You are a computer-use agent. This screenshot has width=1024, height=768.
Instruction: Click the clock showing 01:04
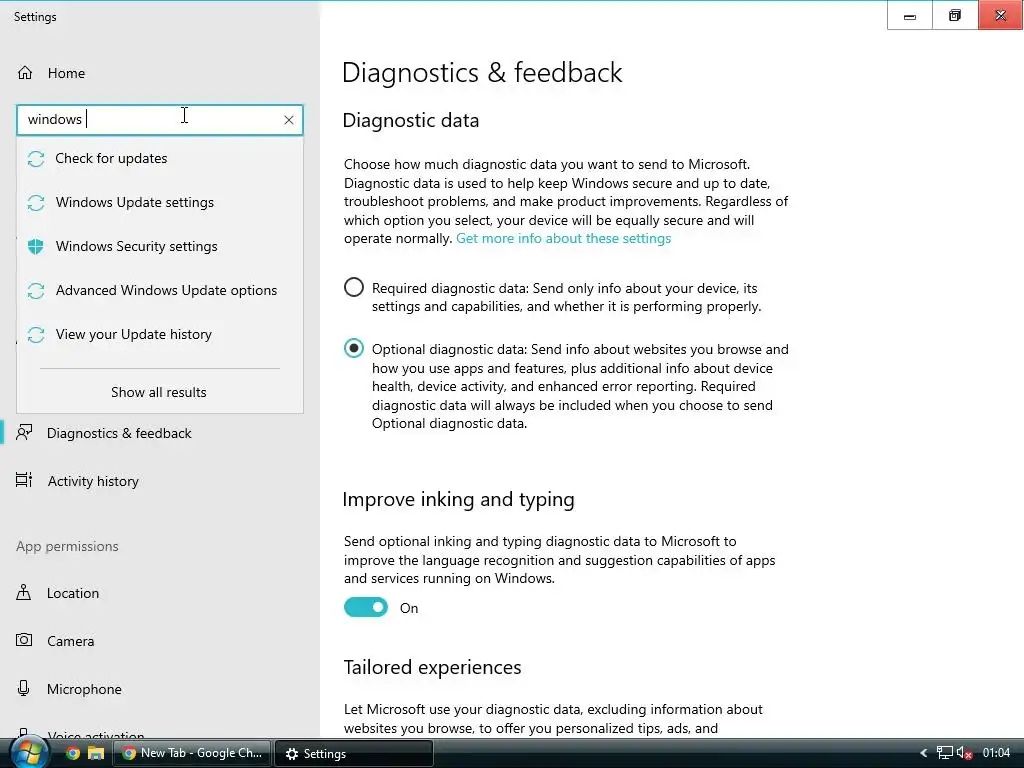(x=996, y=754)
